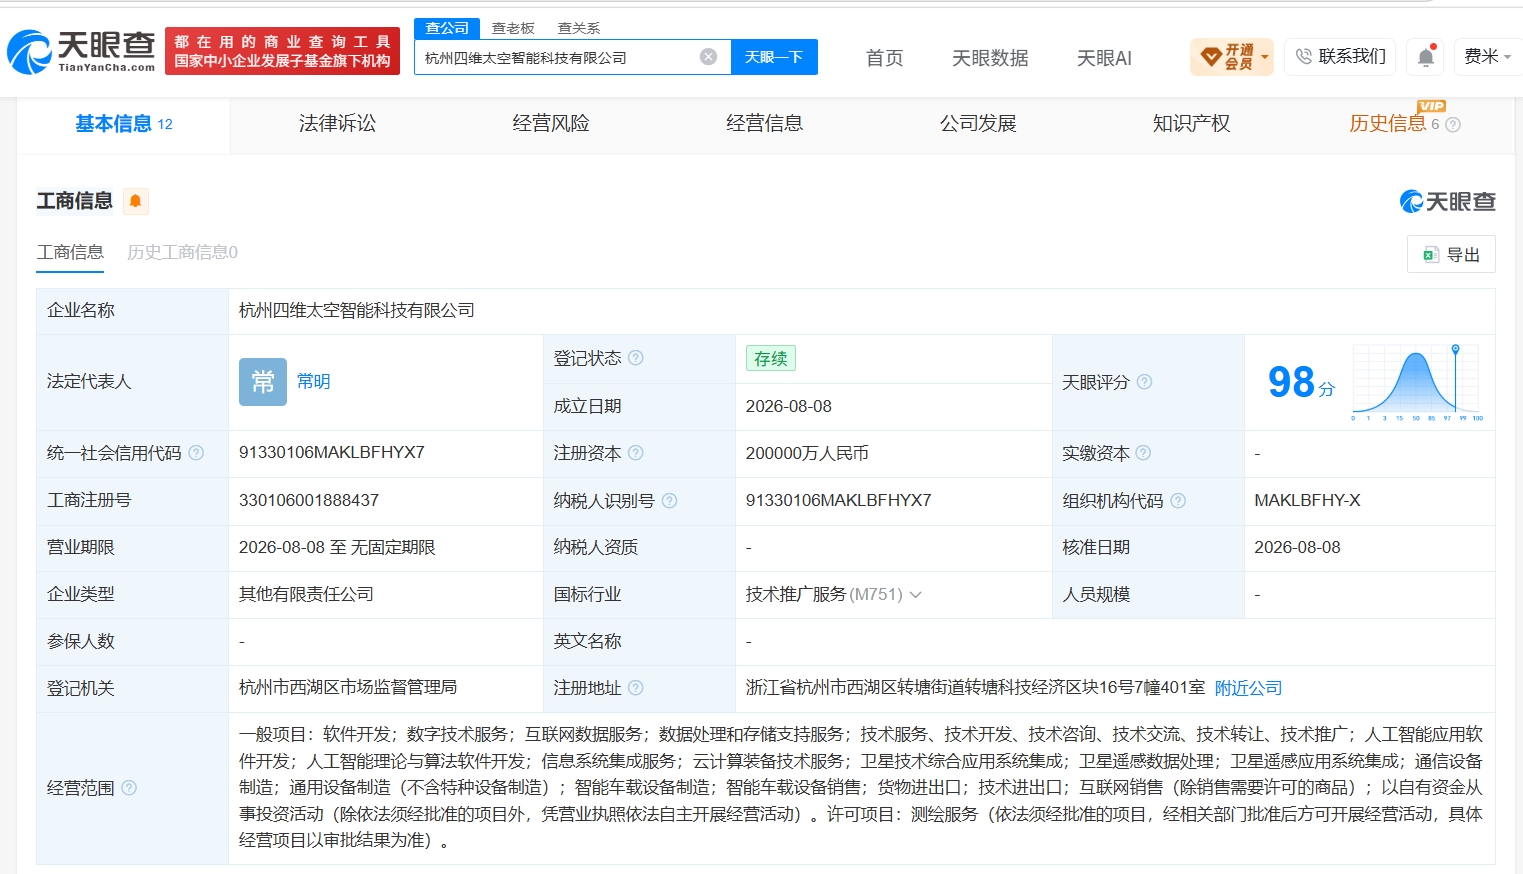Switch to 查公司 search tab

pos(447,28)
